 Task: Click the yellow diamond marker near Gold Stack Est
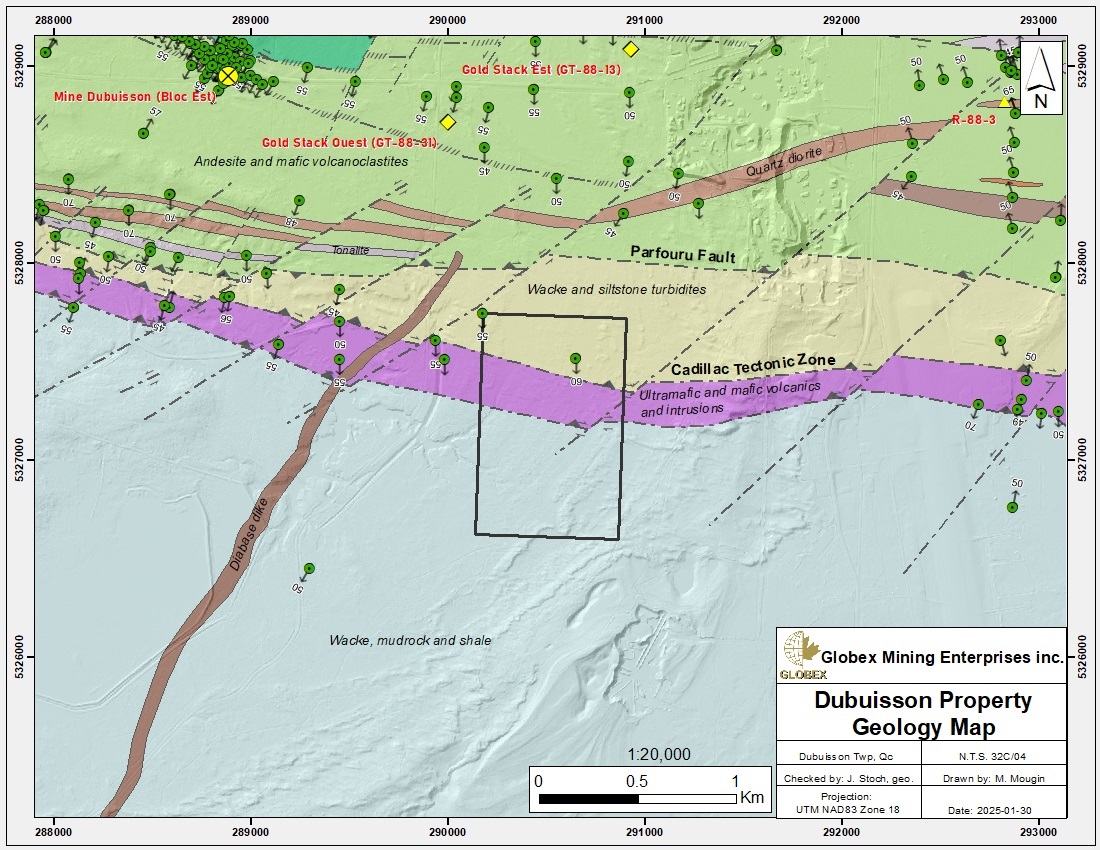point(632,47)
